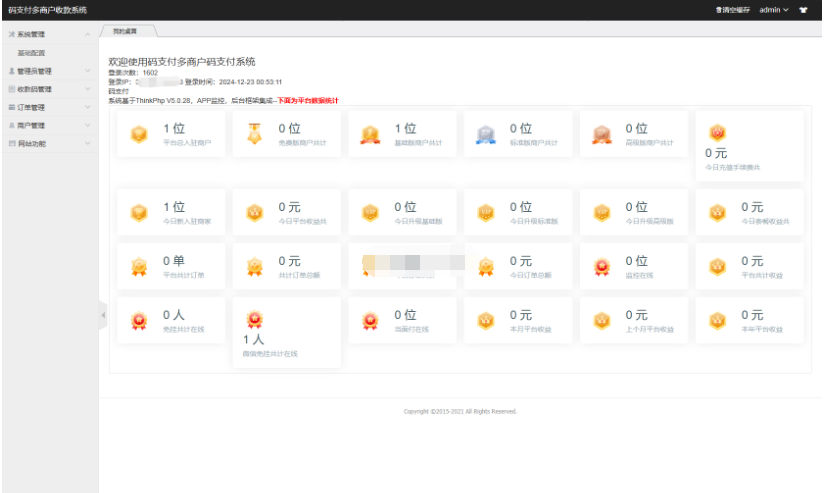
Task: Expand the 管理员管理 sidebar menu
Action: click(49, 71)
